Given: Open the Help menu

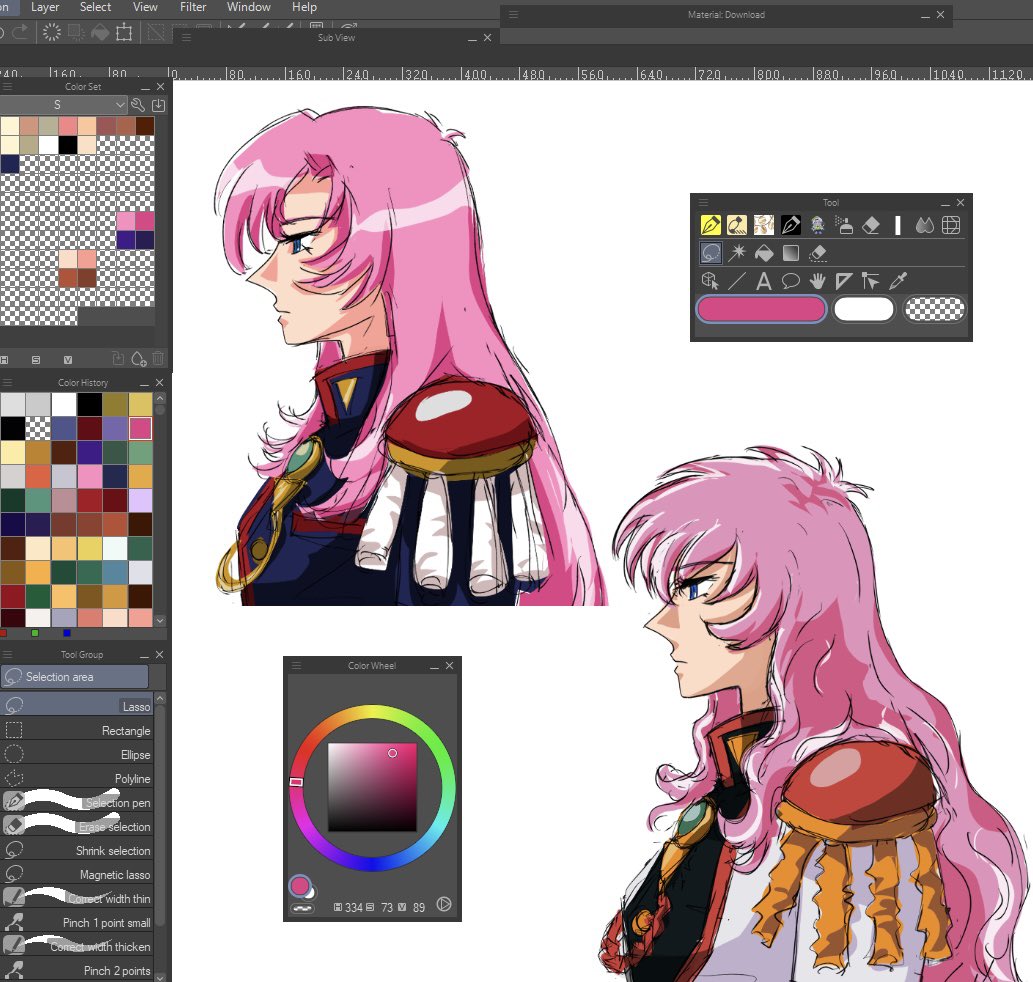Looking at the screenshot, I should [x=304, y=7].
